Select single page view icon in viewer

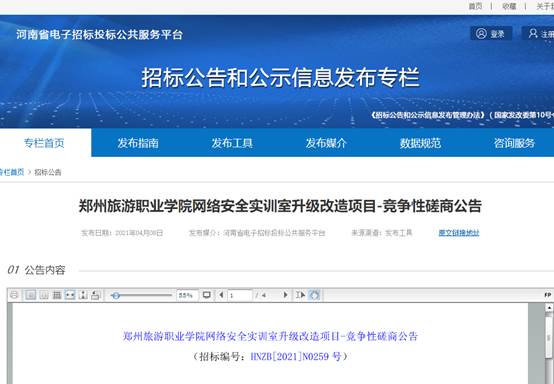[31, 295]
